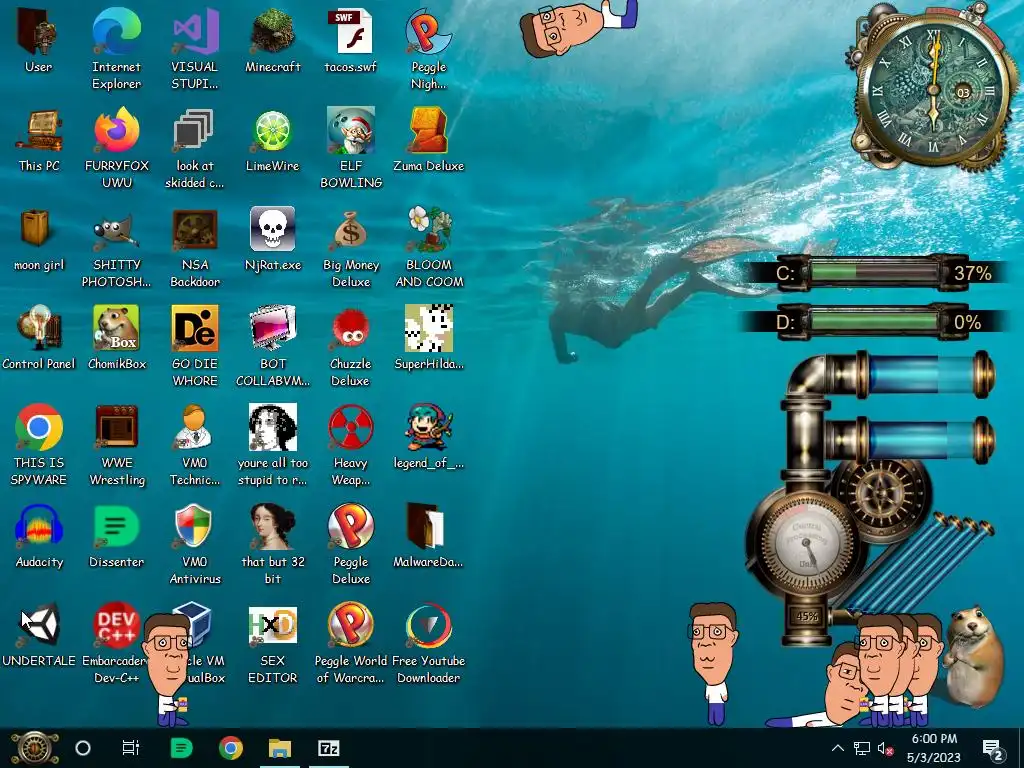
Task: Select VM0 Antivirus shield icon
Action: (x=194, y=545)
